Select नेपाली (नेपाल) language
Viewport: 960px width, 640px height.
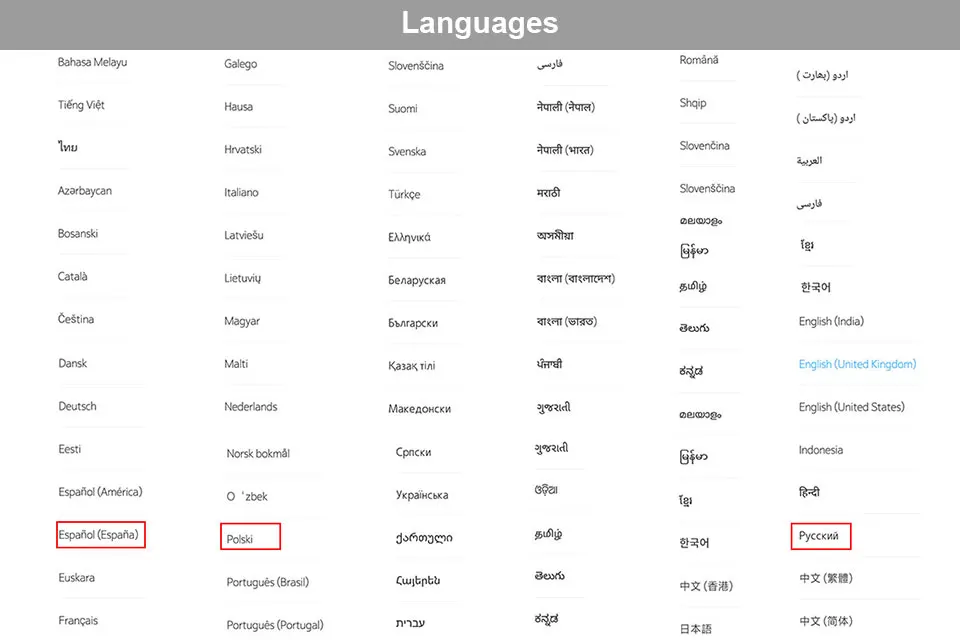coord(566,107)
